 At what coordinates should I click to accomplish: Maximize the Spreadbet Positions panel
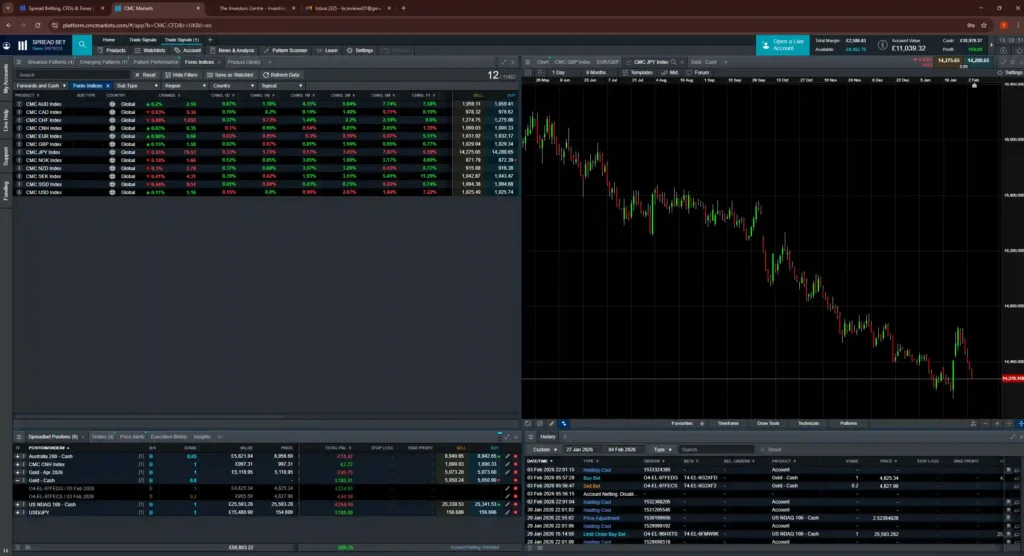(x=507, y=436)
